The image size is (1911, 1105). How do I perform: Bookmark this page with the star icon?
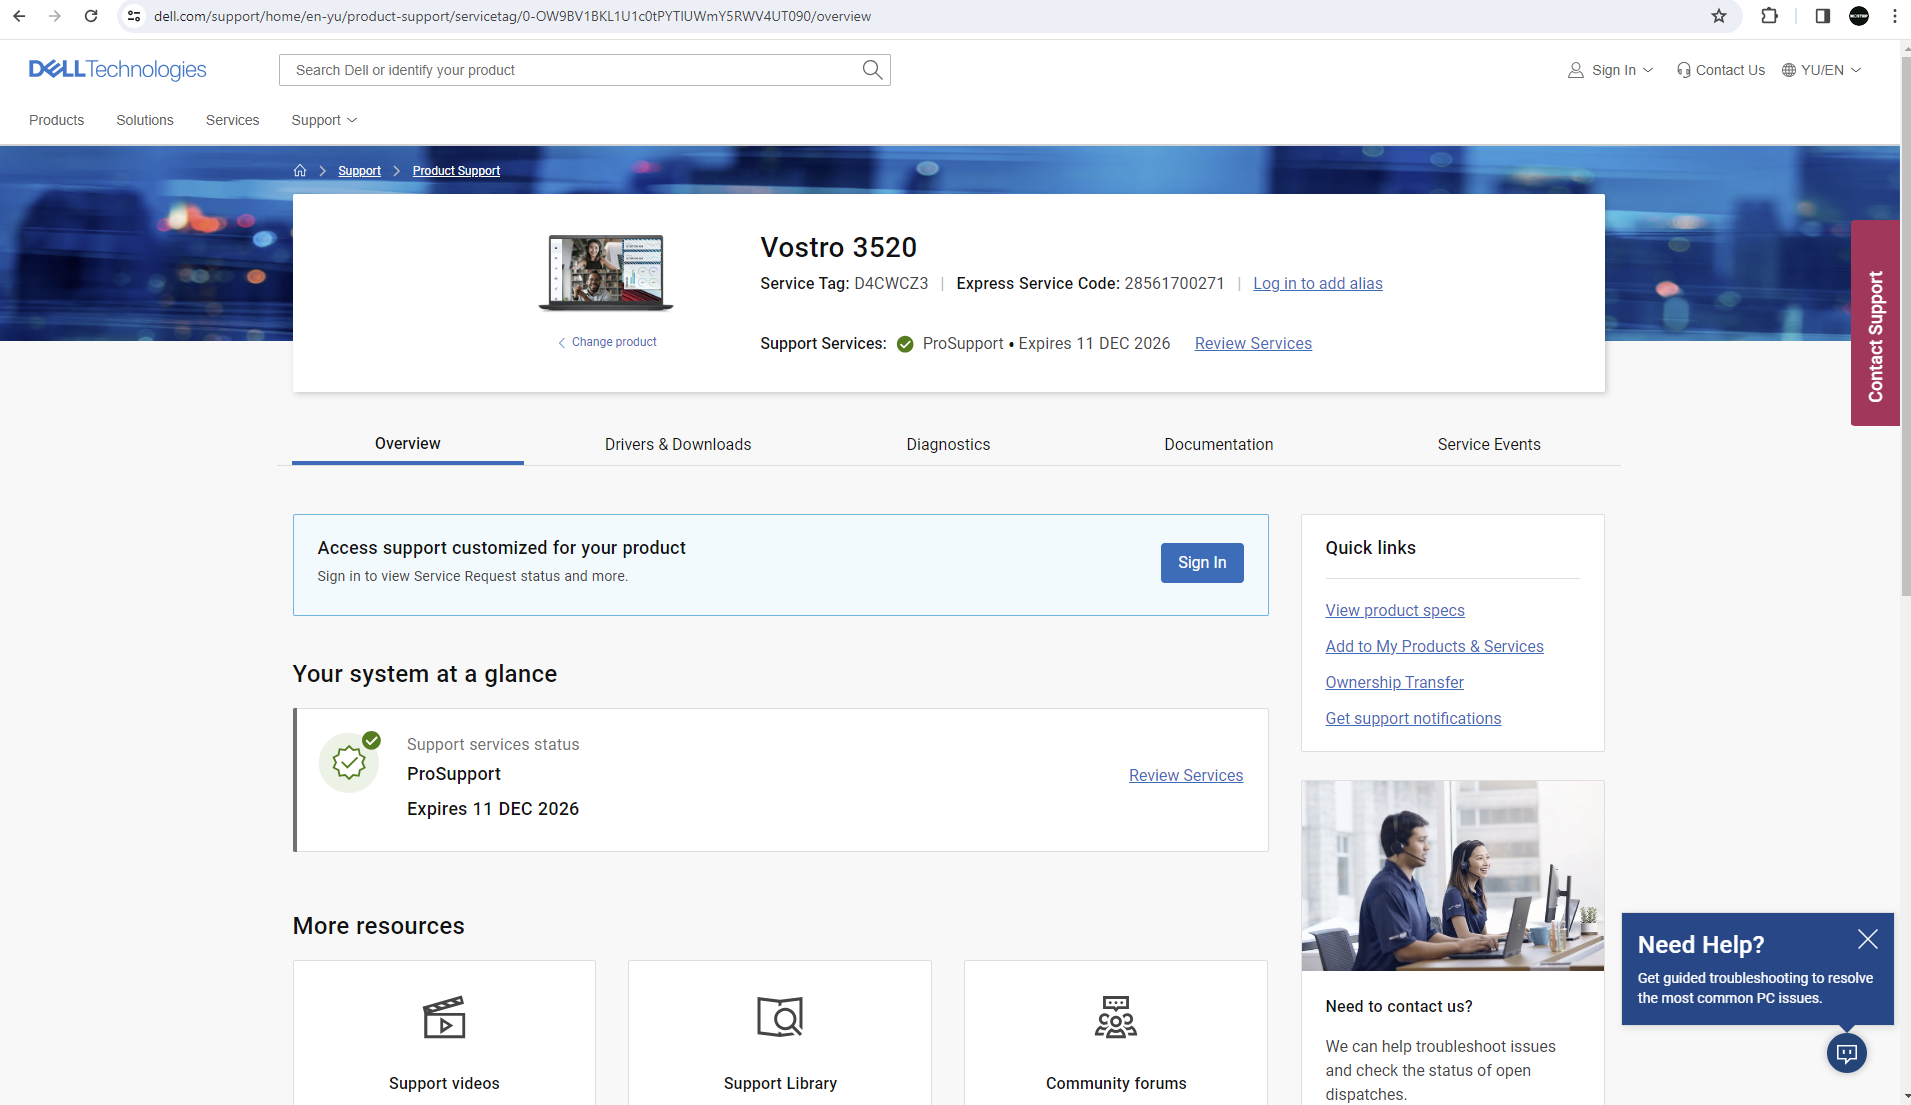click(1719, 16)
